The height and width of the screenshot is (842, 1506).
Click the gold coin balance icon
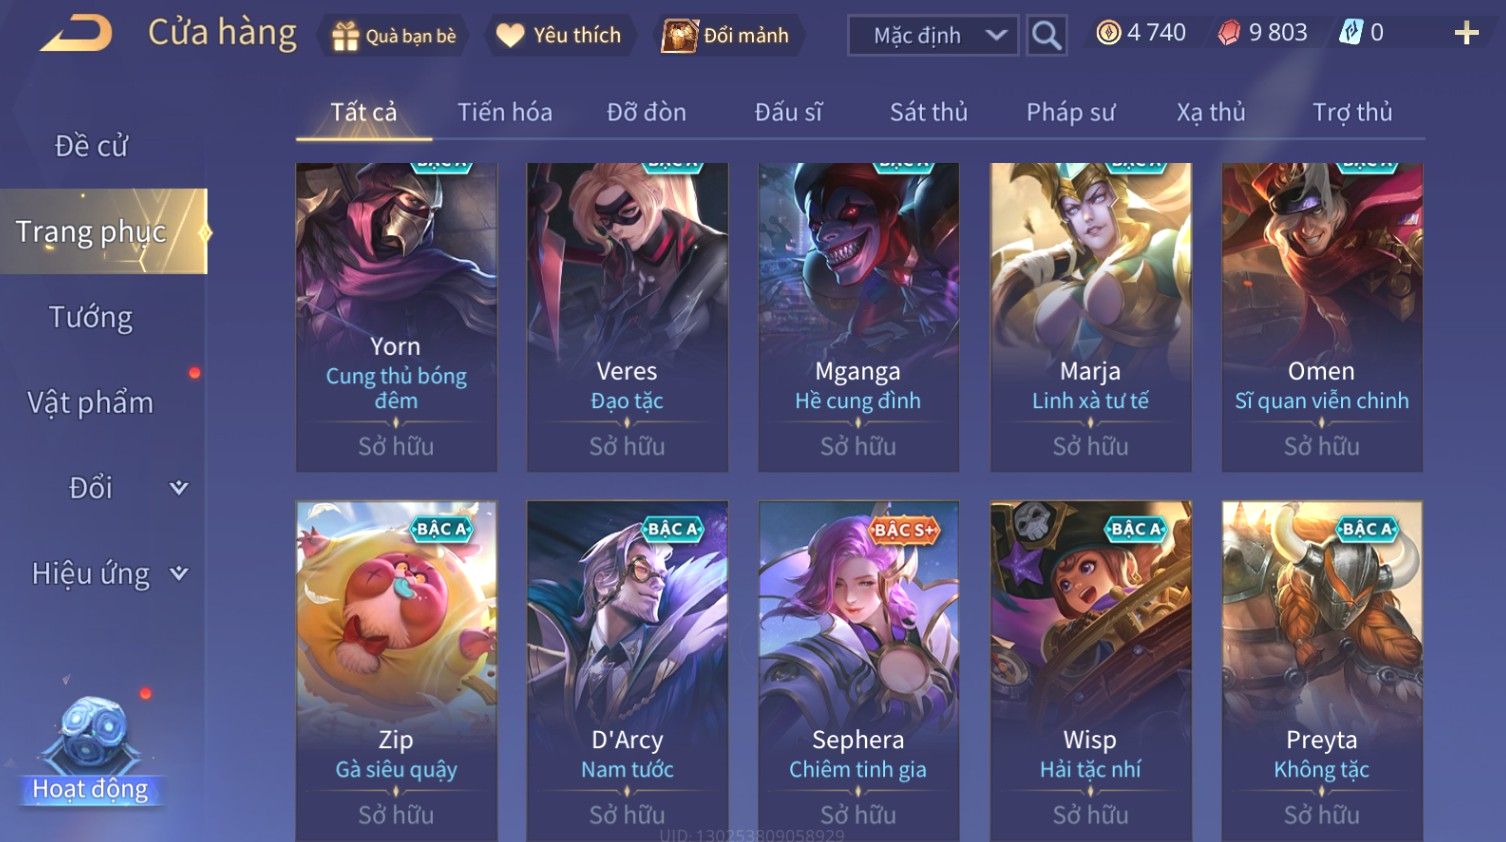pos(1108,33)
